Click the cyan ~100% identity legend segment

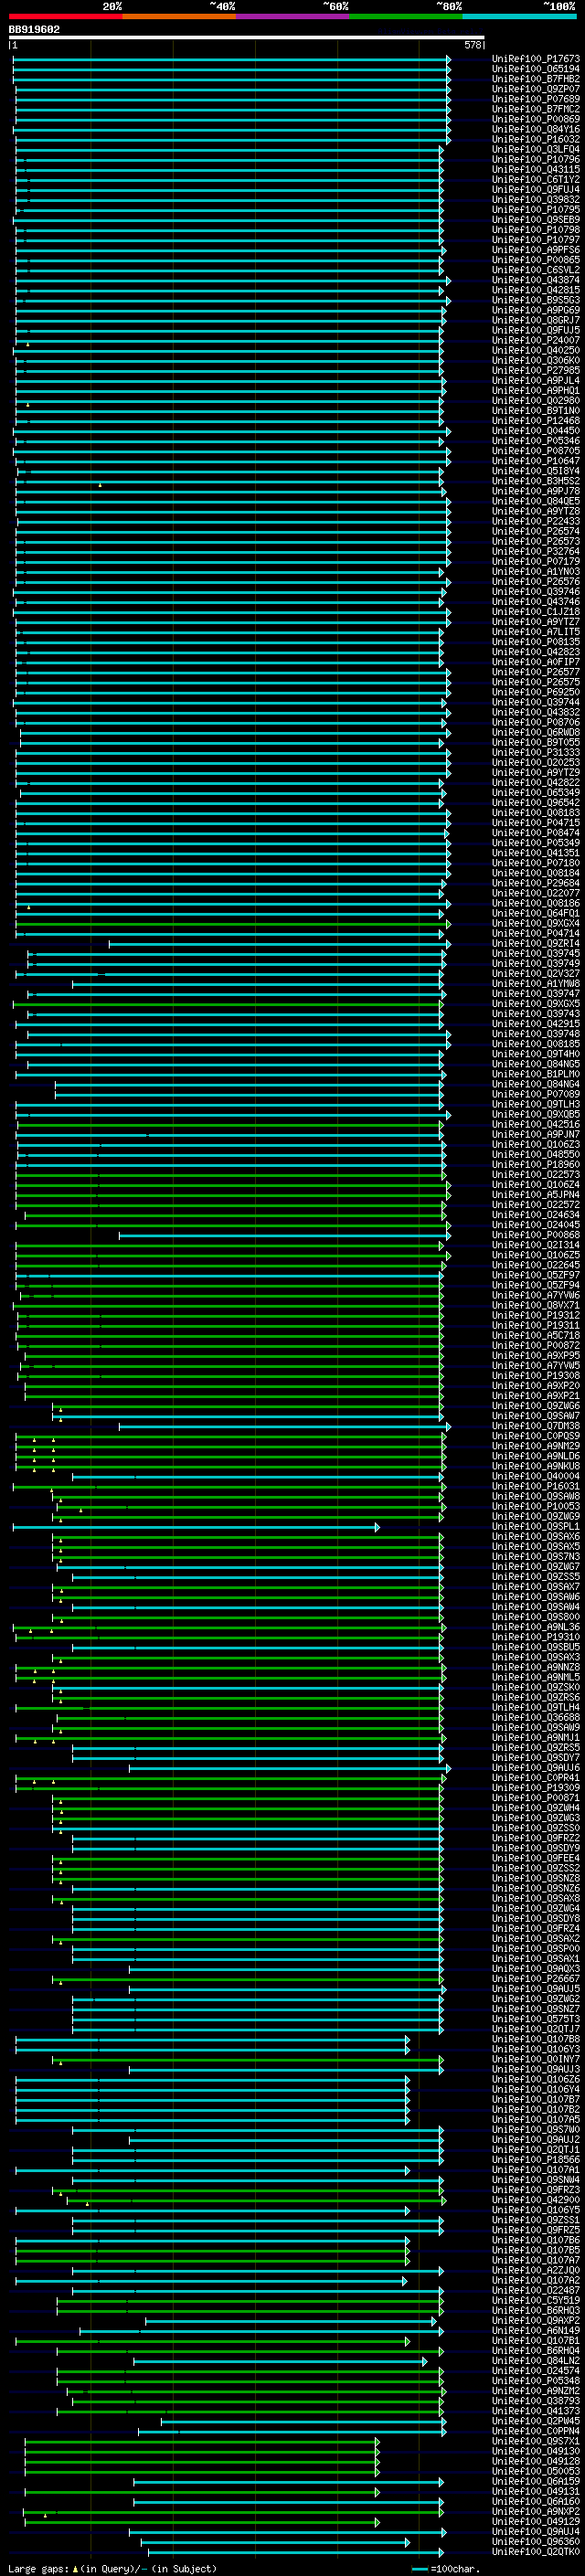[x=520, y=16]
